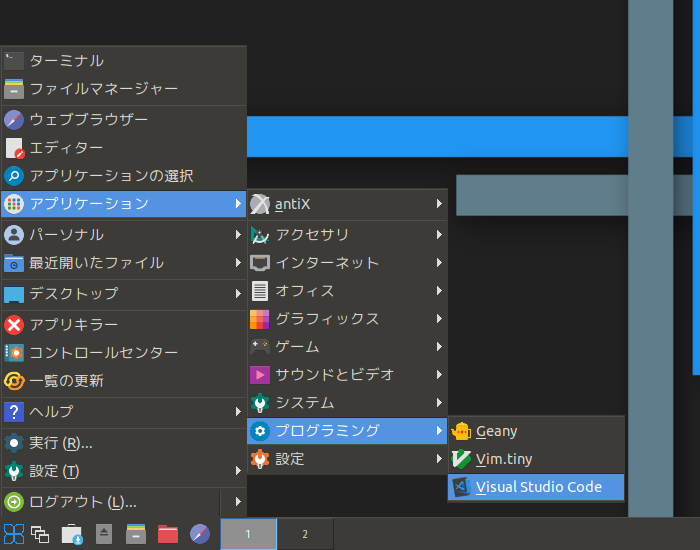Screen dimensions: 700x550
Task: Open the ターミナル menu entry
Action: tap(124, 61)
